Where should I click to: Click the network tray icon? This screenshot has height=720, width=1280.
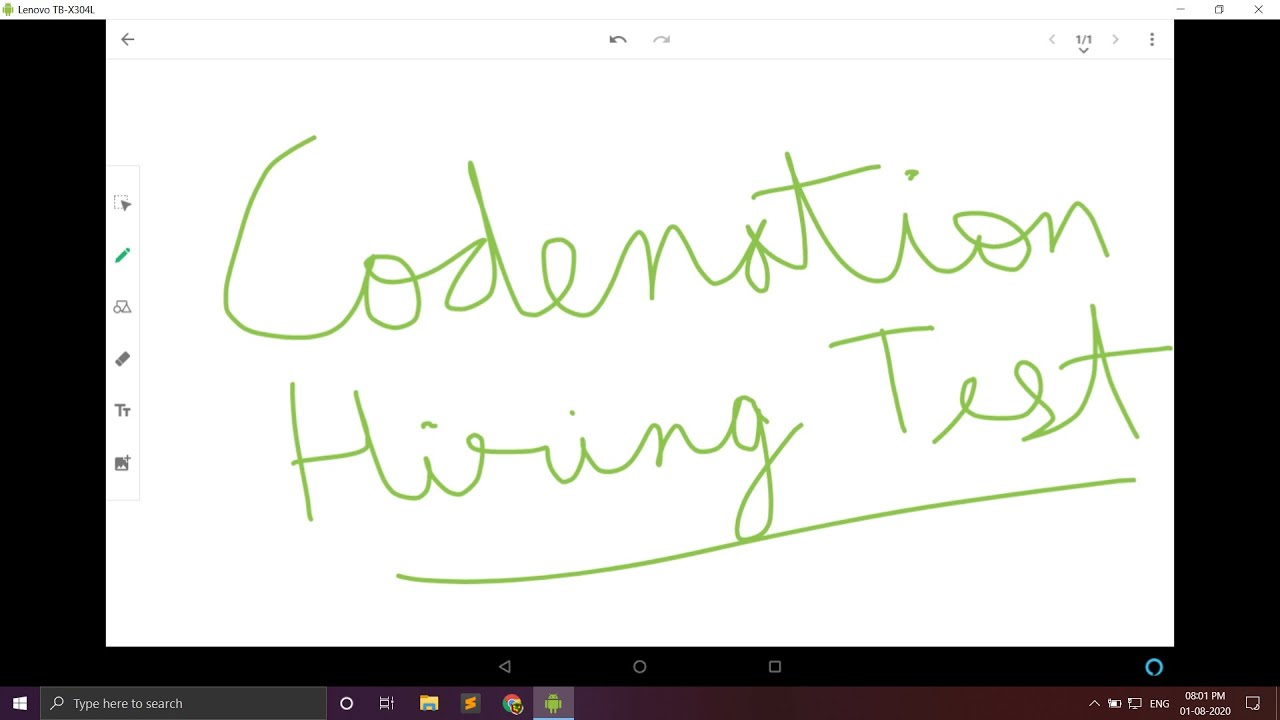coord(1136,704)
